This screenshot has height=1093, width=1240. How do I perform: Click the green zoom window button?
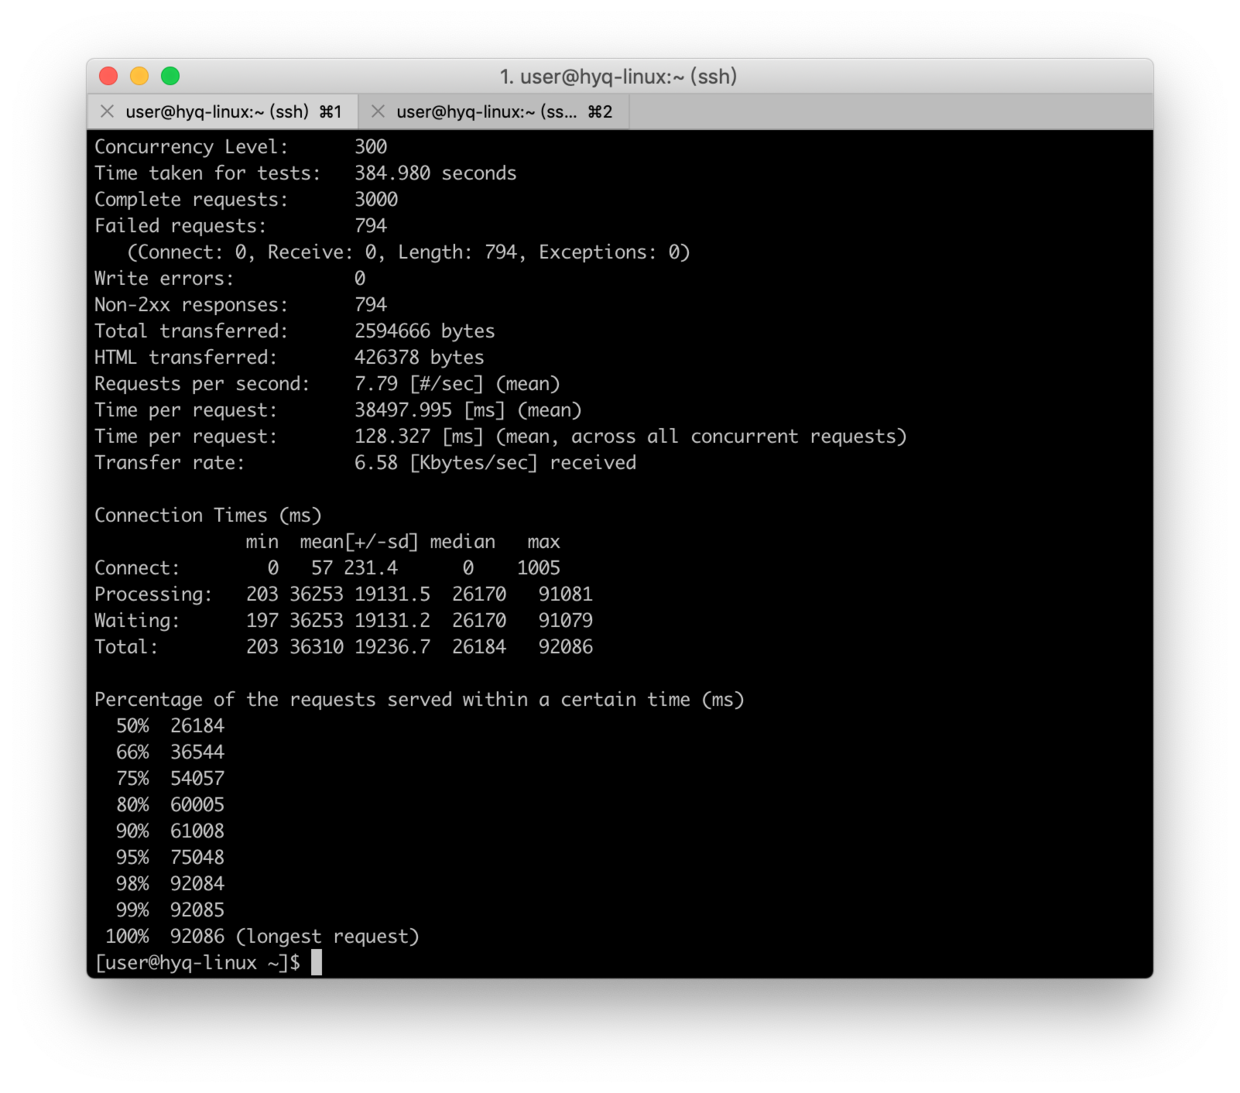coord(170,76)
